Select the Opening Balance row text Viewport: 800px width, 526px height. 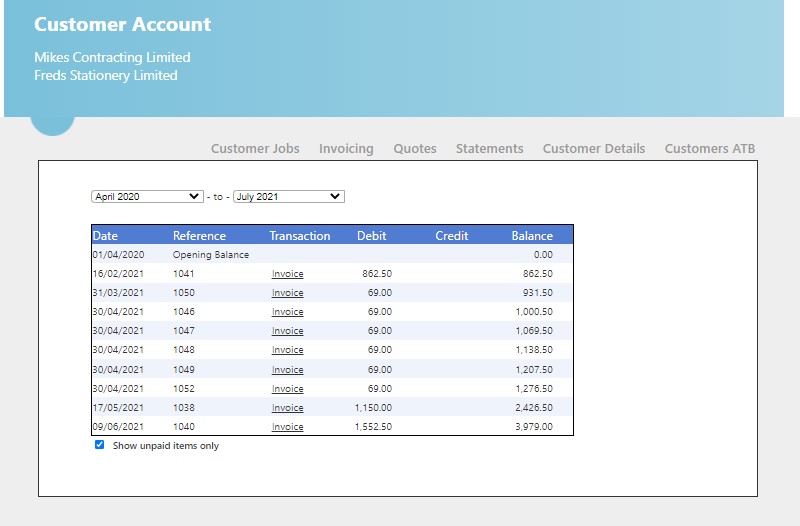[x=211, y=255]
